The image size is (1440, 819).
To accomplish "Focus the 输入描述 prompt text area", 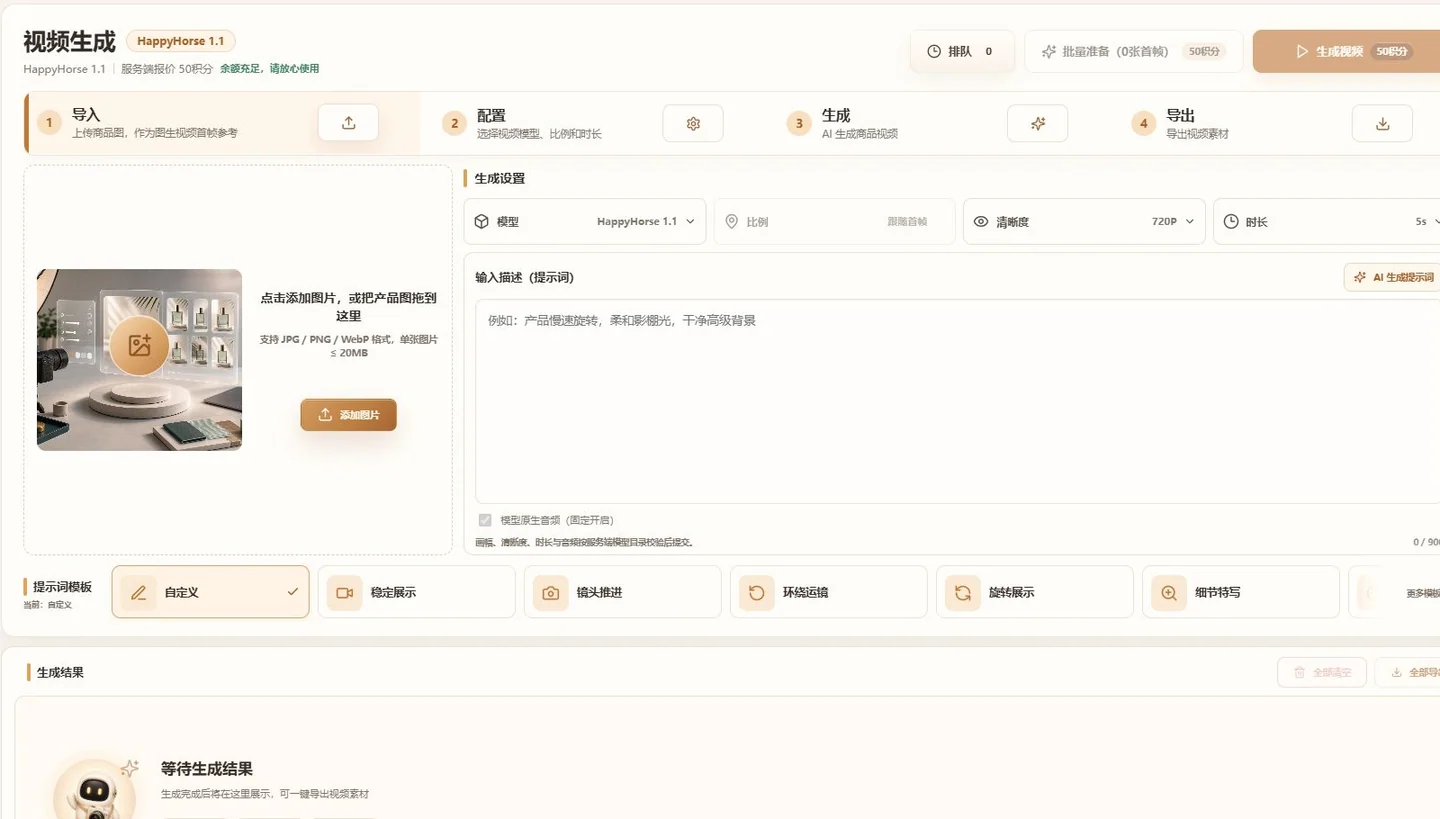I will pos(957,401).
